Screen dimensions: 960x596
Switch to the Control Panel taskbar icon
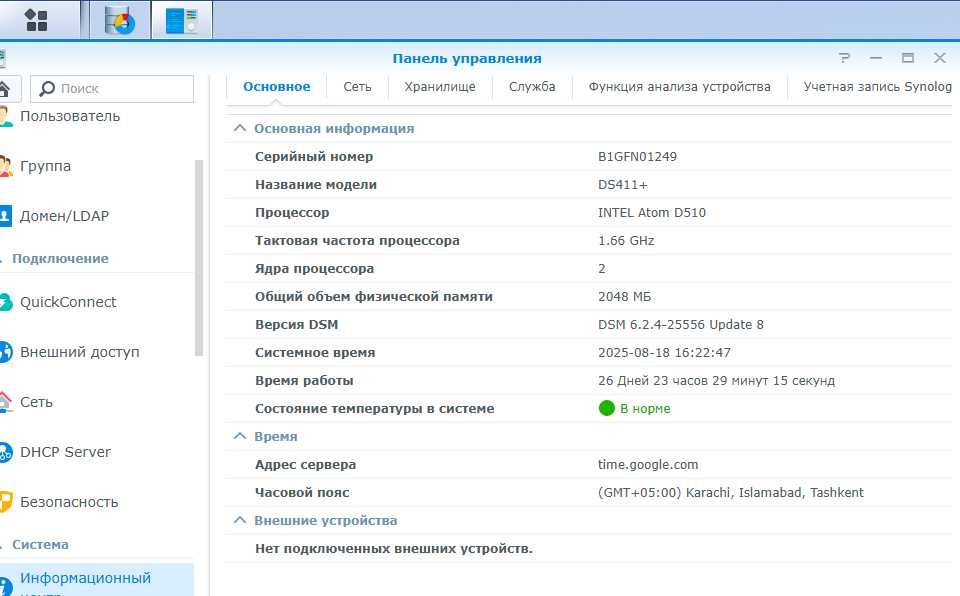[x=182, y=20]
